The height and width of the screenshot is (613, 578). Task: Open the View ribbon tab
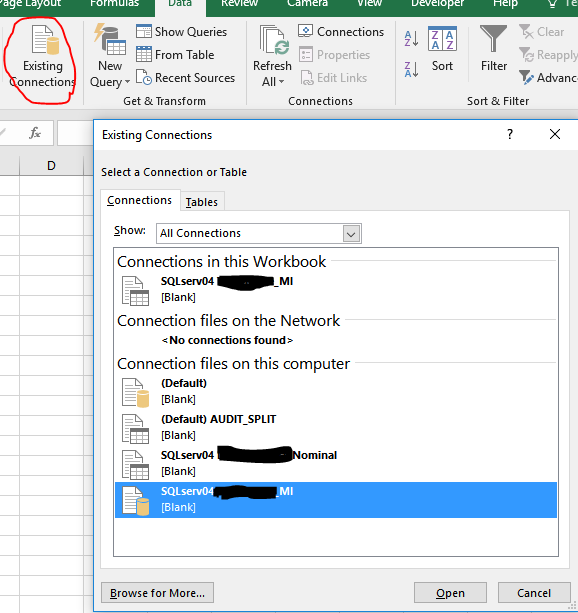tap(369, 3)
